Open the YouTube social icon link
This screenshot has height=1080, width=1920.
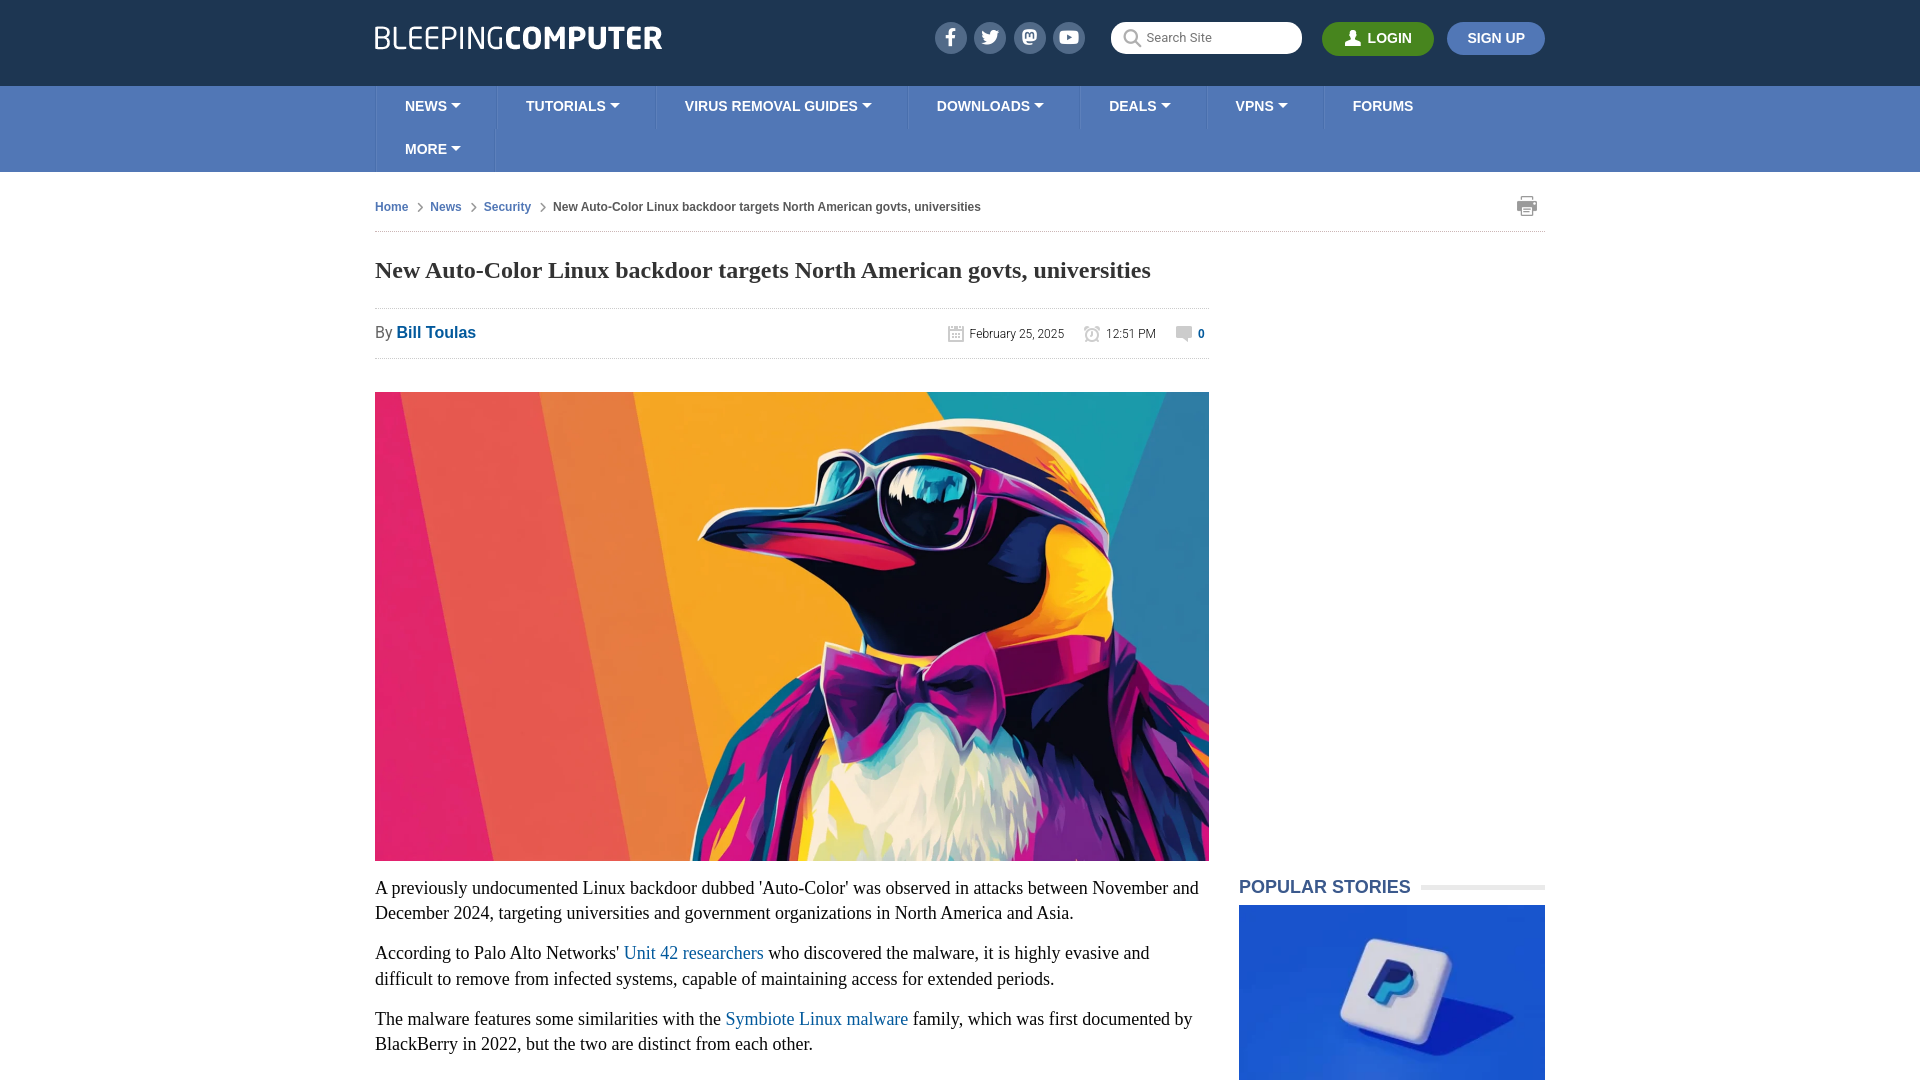[1069, 37]
